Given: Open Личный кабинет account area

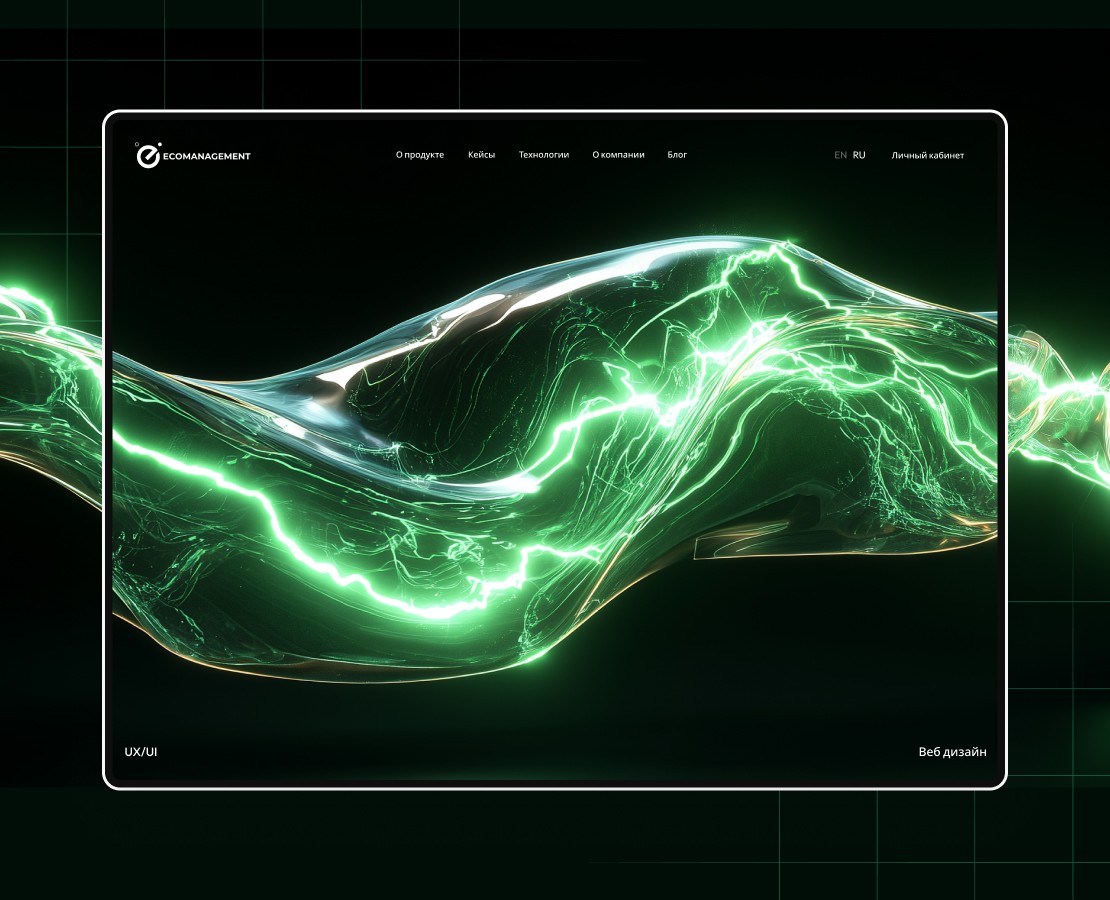Looking at the screenshot, I should [927, 155].
